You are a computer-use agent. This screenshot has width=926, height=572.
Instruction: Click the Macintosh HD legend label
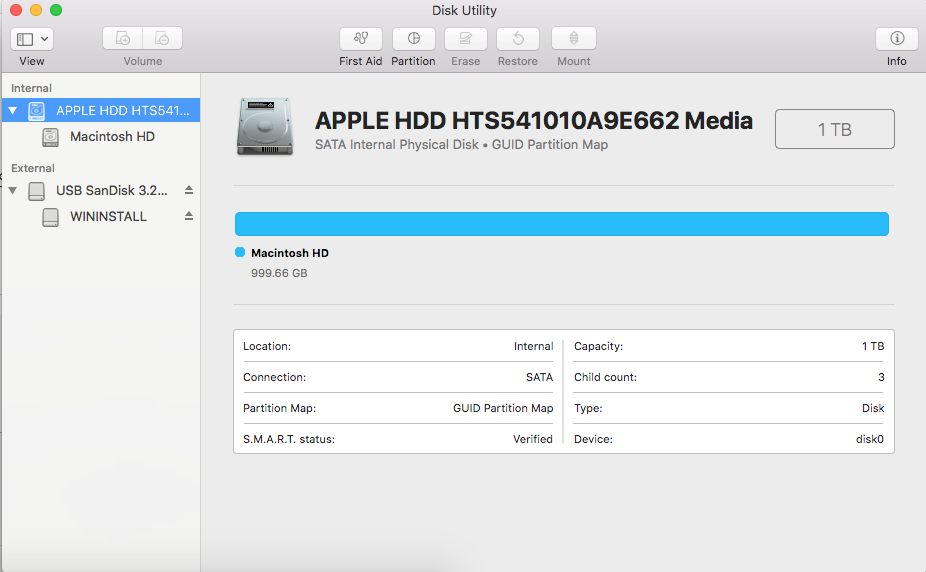[290, 253]
